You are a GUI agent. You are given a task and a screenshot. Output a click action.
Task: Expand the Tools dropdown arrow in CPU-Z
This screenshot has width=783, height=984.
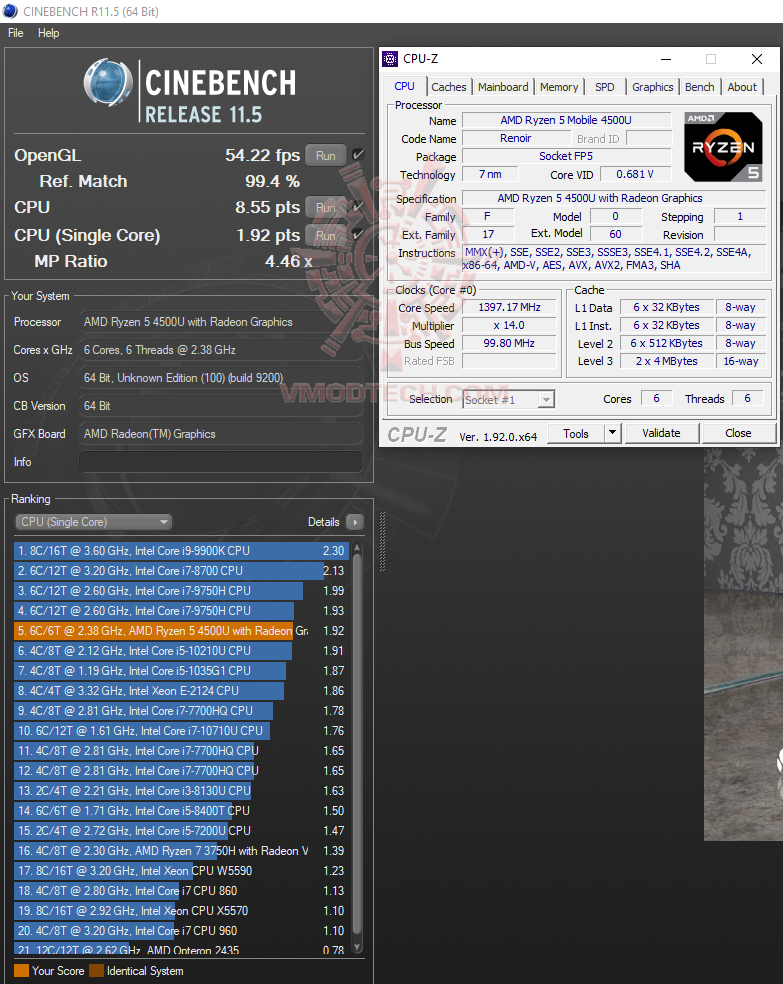point(612,433)
